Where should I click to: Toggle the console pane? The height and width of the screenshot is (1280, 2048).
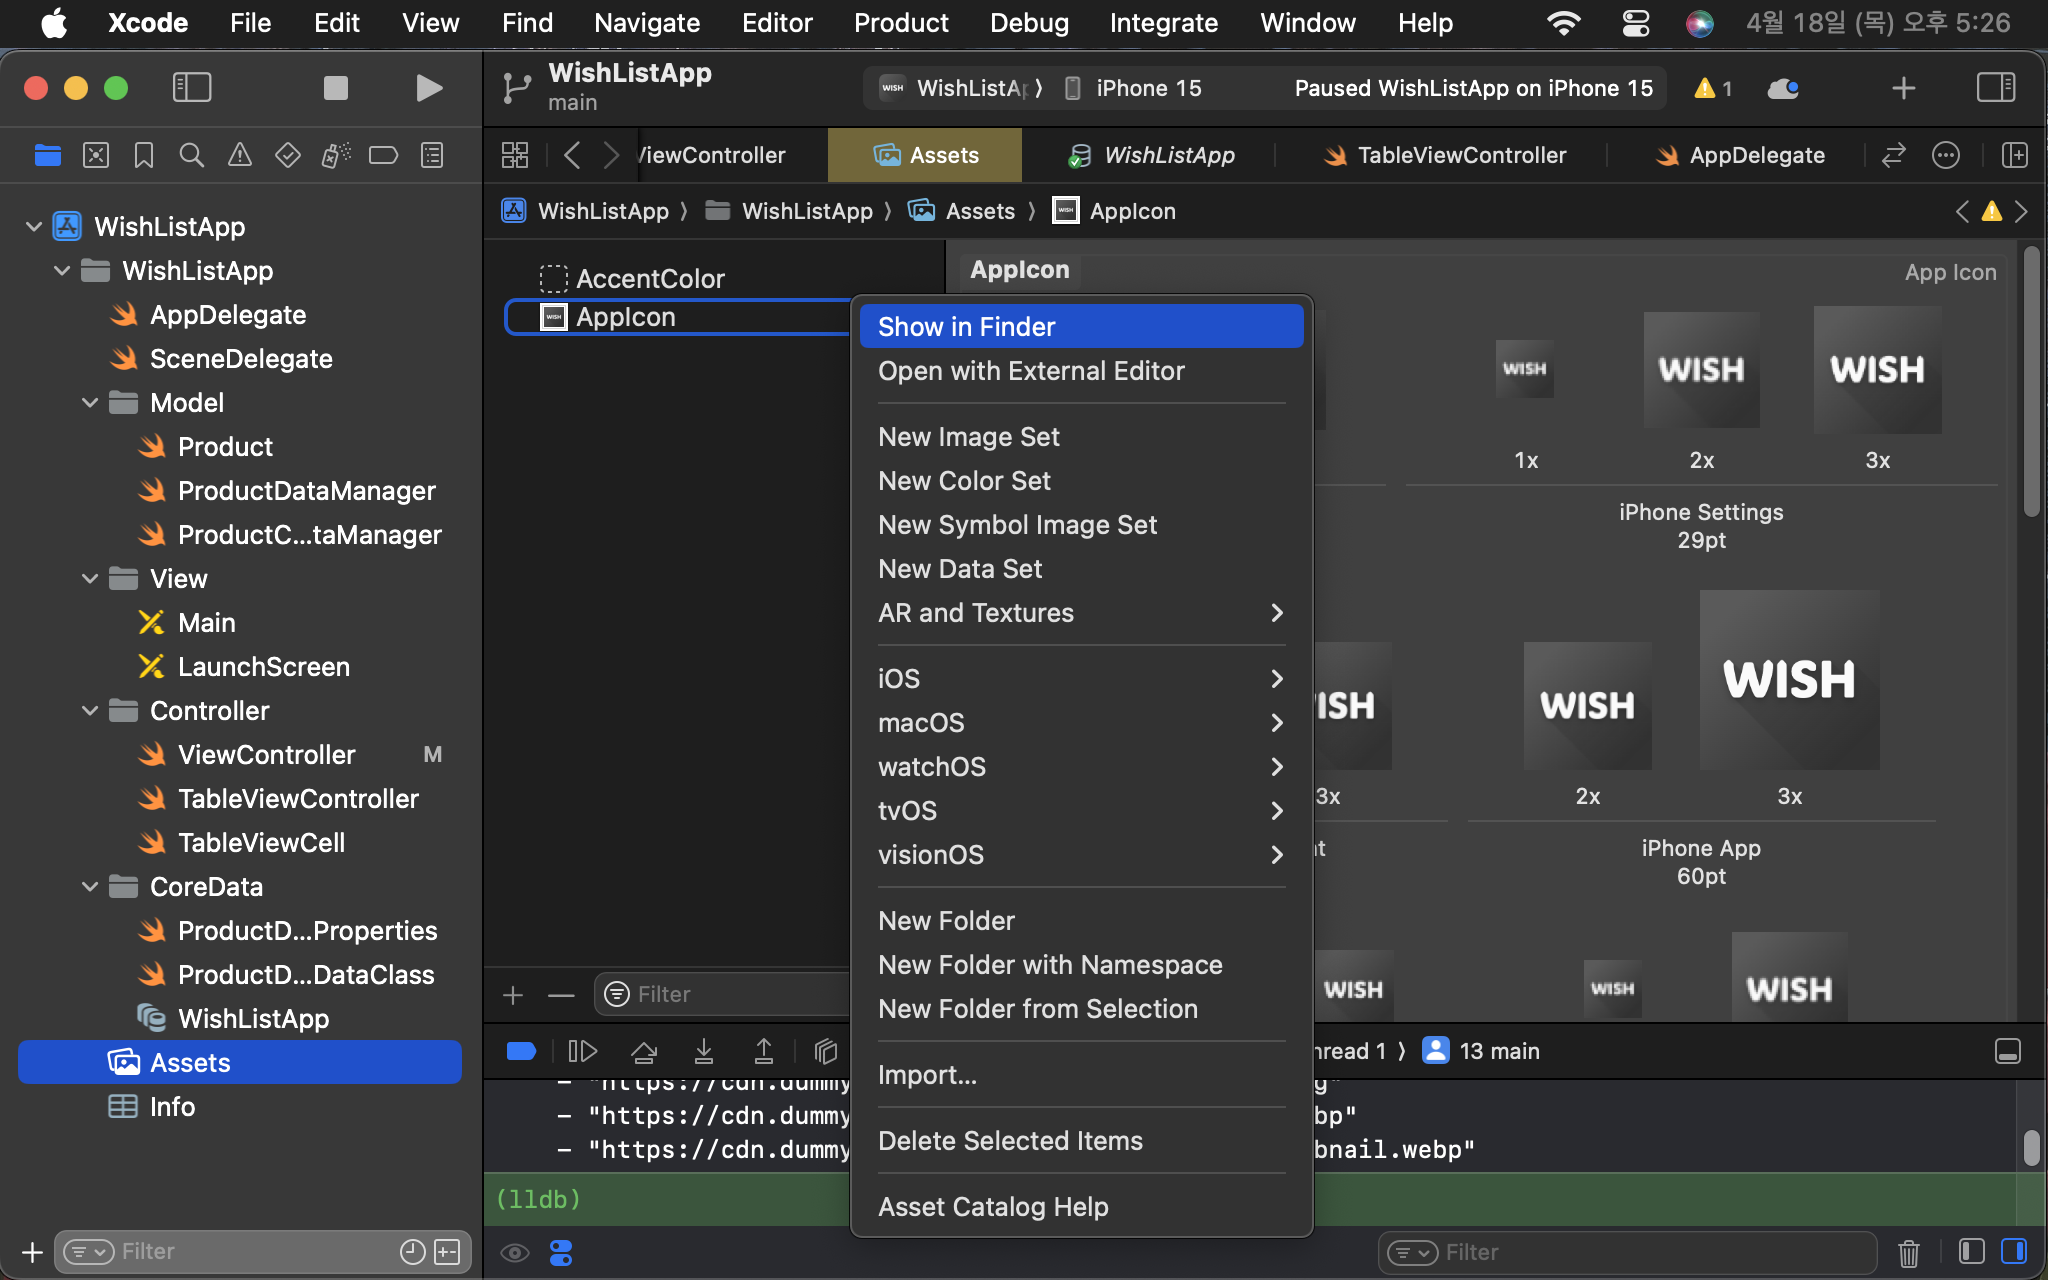(2014, 1251)
